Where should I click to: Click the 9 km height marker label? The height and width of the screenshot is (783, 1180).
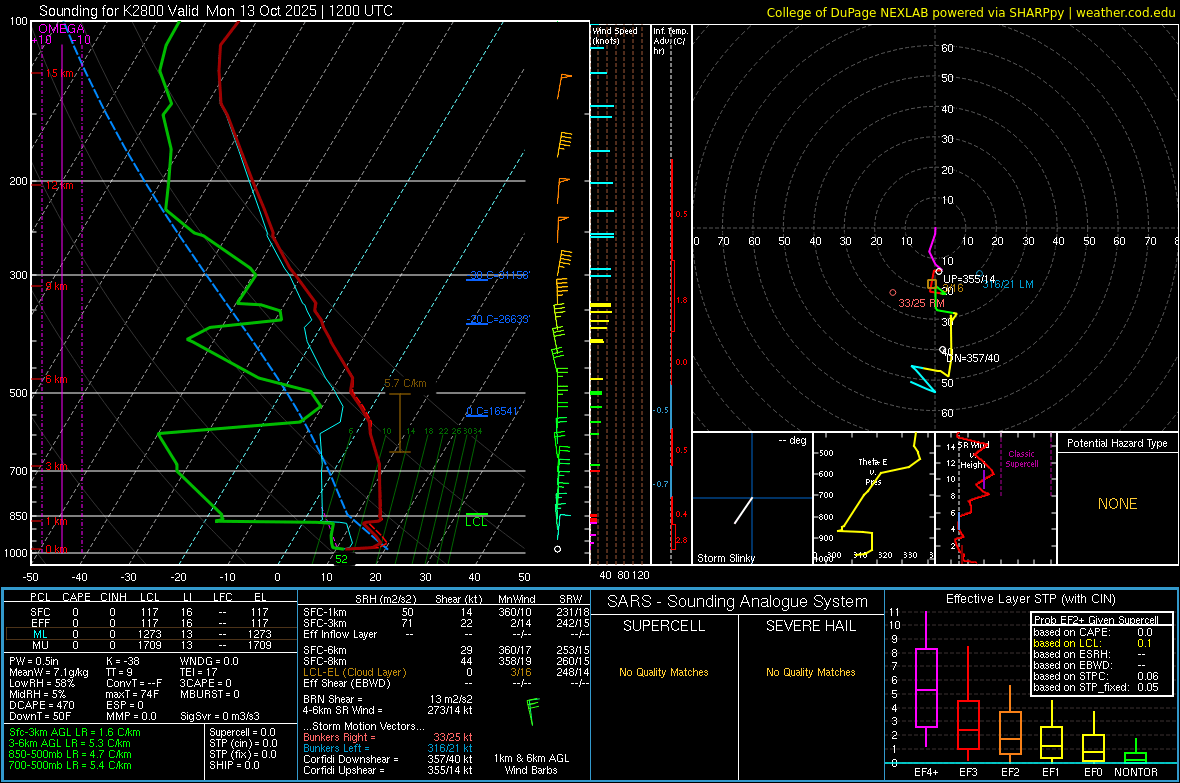pos(56,286)
